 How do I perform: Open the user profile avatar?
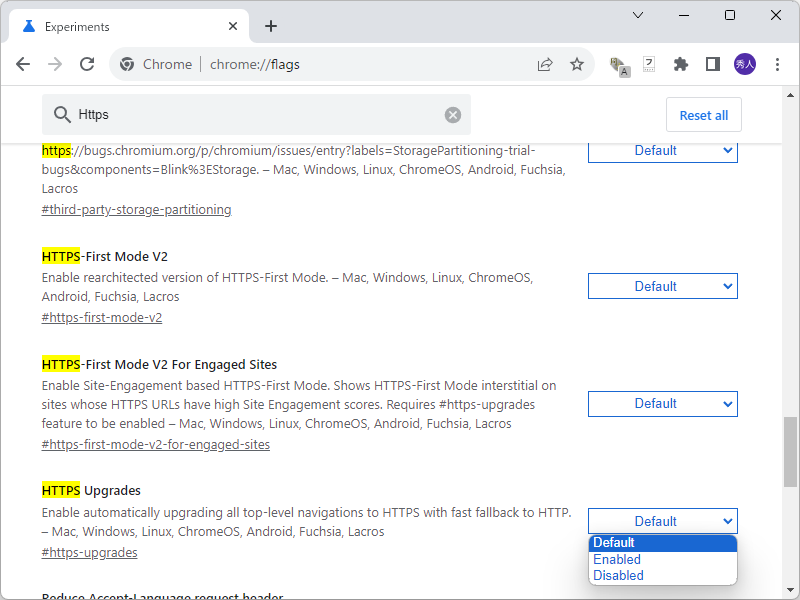[744, 64]
